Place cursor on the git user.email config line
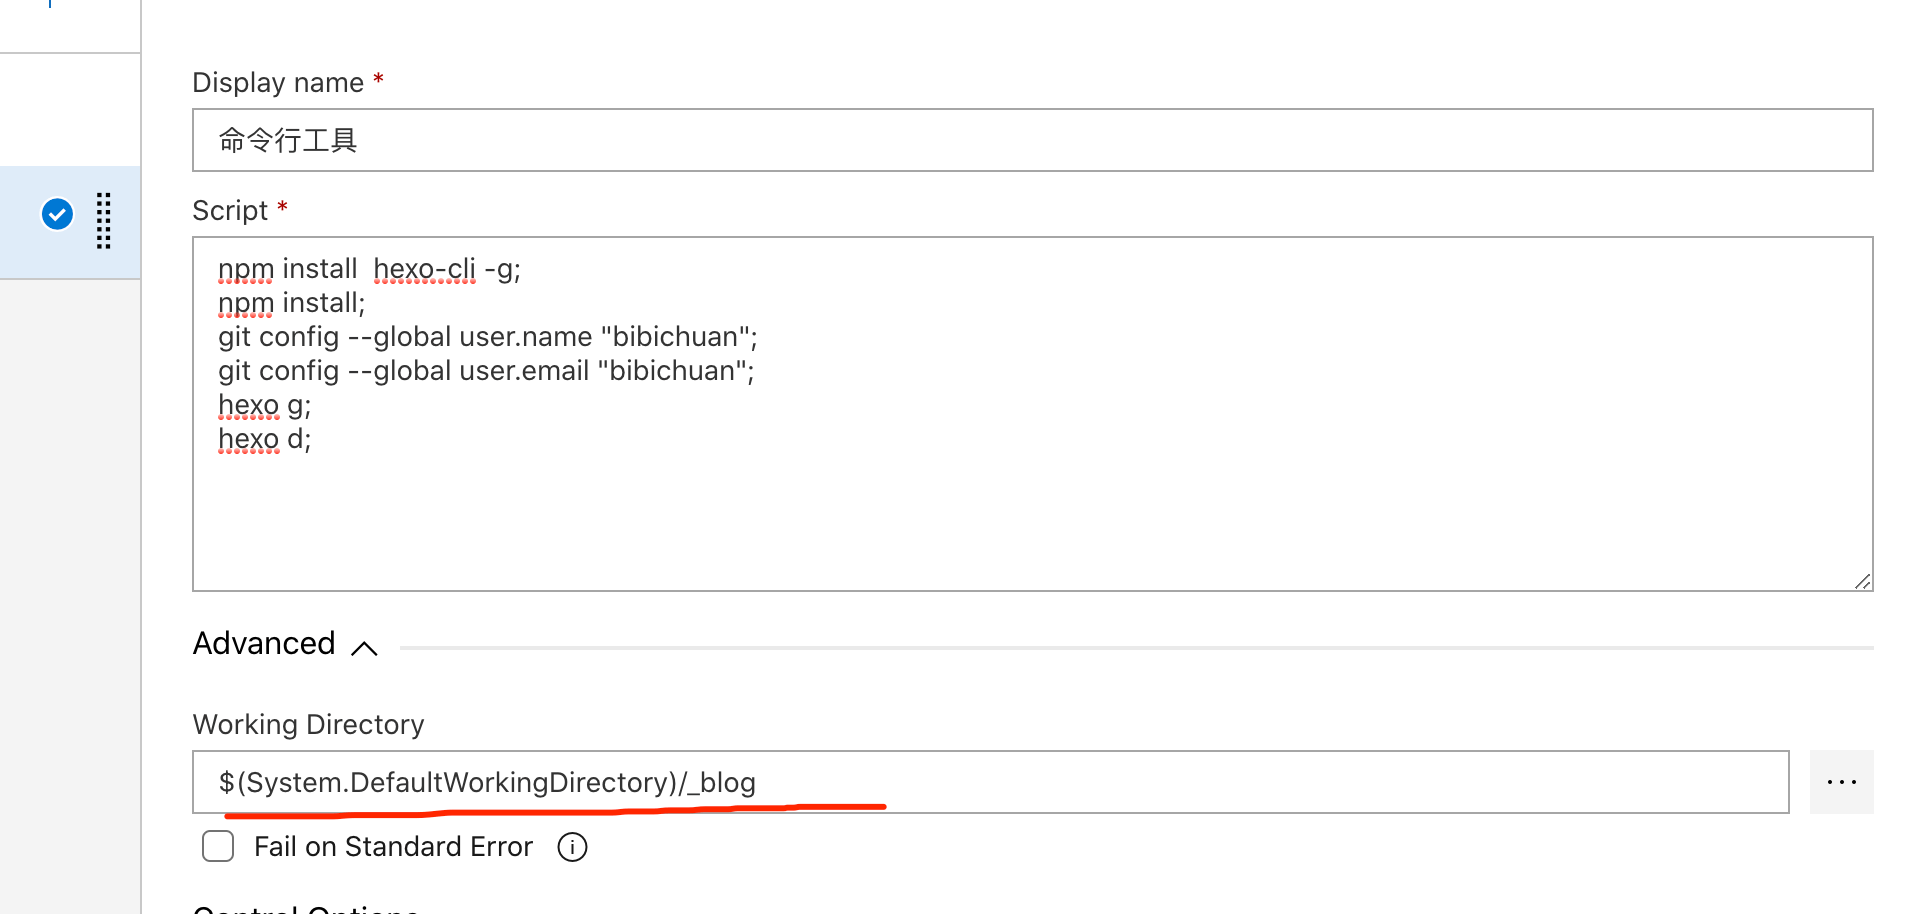This screenshot has width=1916, height=914. tap(486, 371)
